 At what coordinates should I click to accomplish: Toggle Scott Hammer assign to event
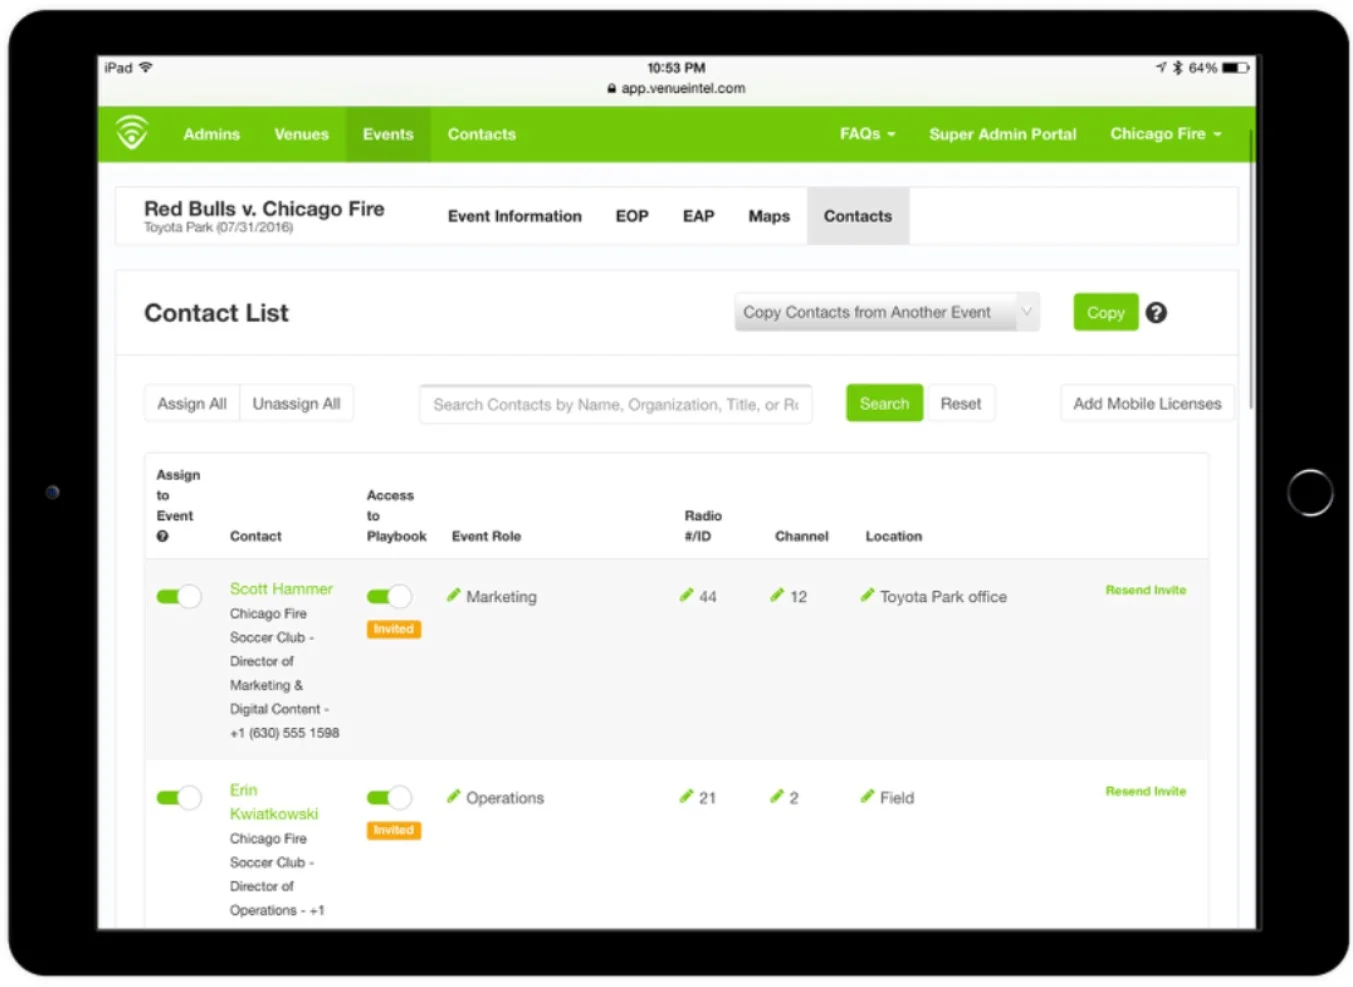pyautogui.click(x=179, y=597)
